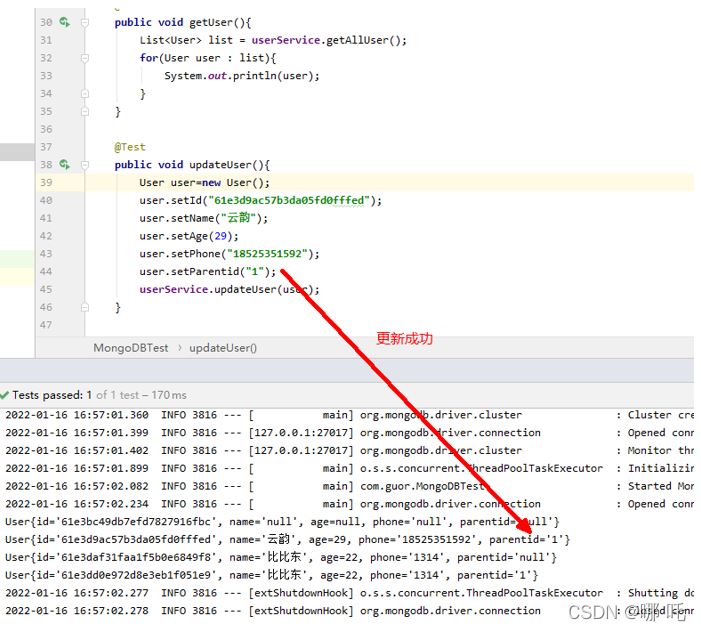701x631 pixels.
Task: Click console output for user 61e3bc49db7efd7827916fbc
Action: coord(282,521)
